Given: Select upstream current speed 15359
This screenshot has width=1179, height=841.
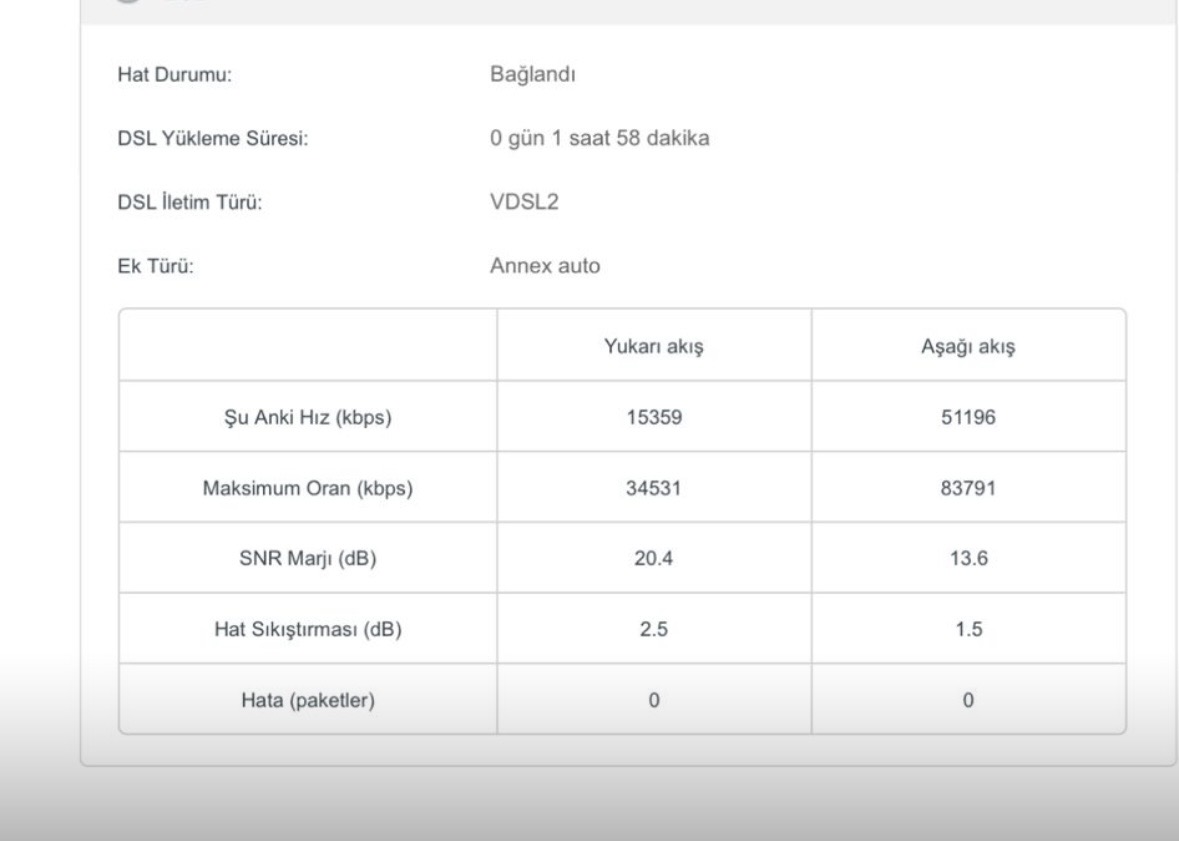Looking at the screenshot, I should (x=654, y=418).
